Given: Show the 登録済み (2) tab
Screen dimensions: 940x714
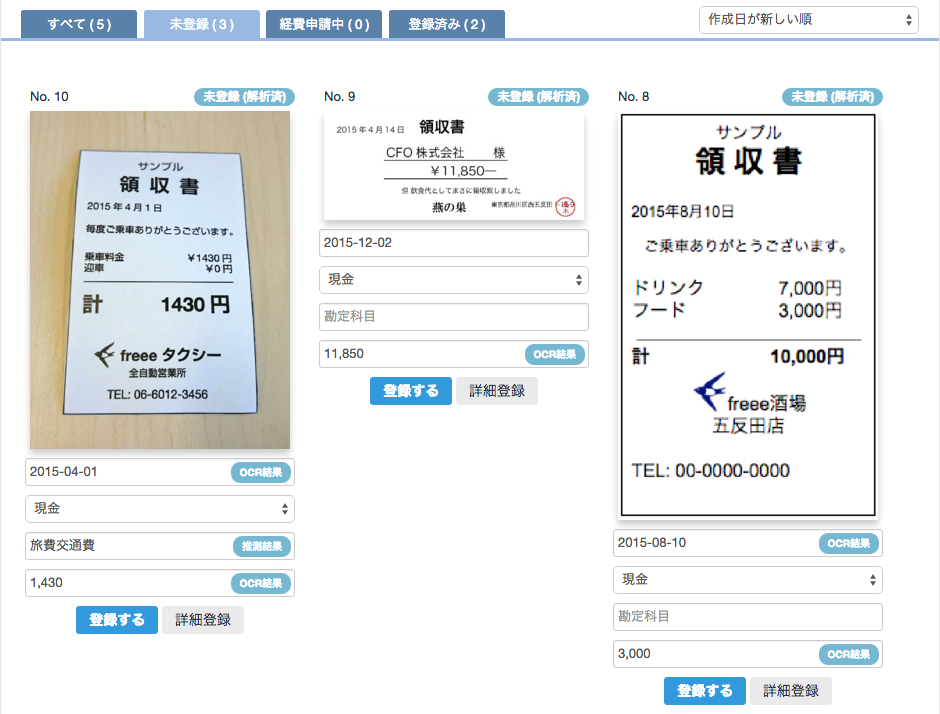Looking at the screenshot, I should 447,24.
